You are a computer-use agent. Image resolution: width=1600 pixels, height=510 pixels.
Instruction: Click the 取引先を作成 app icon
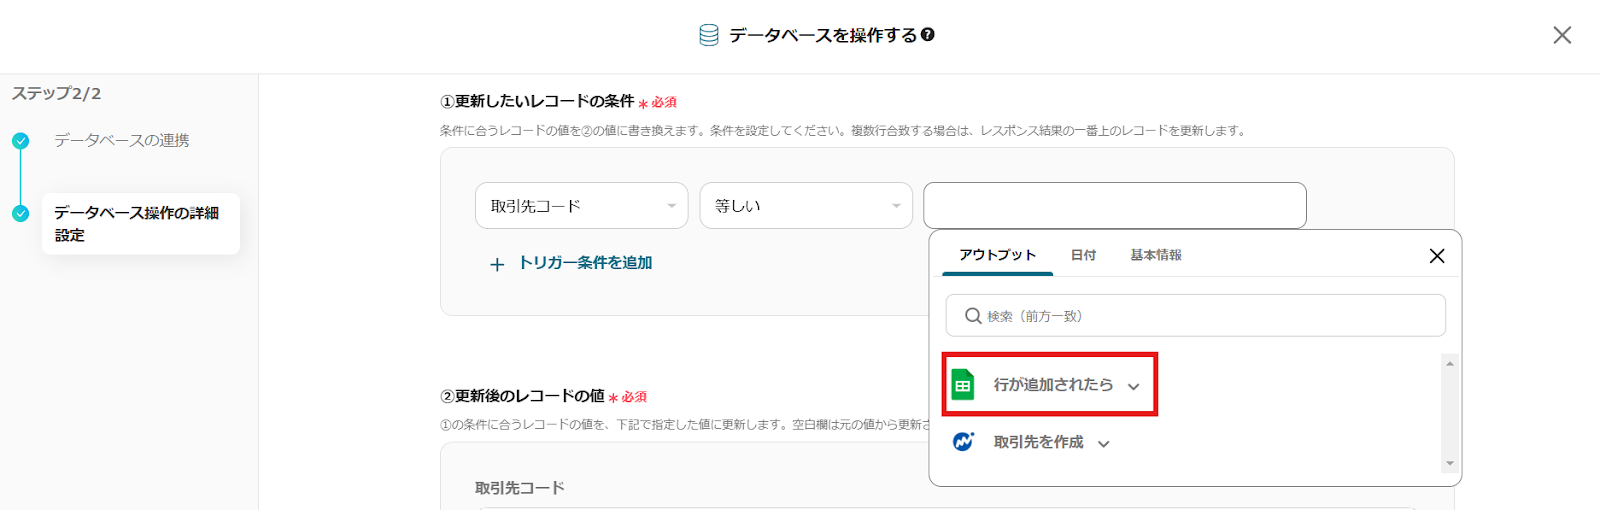tap(963, 442)
